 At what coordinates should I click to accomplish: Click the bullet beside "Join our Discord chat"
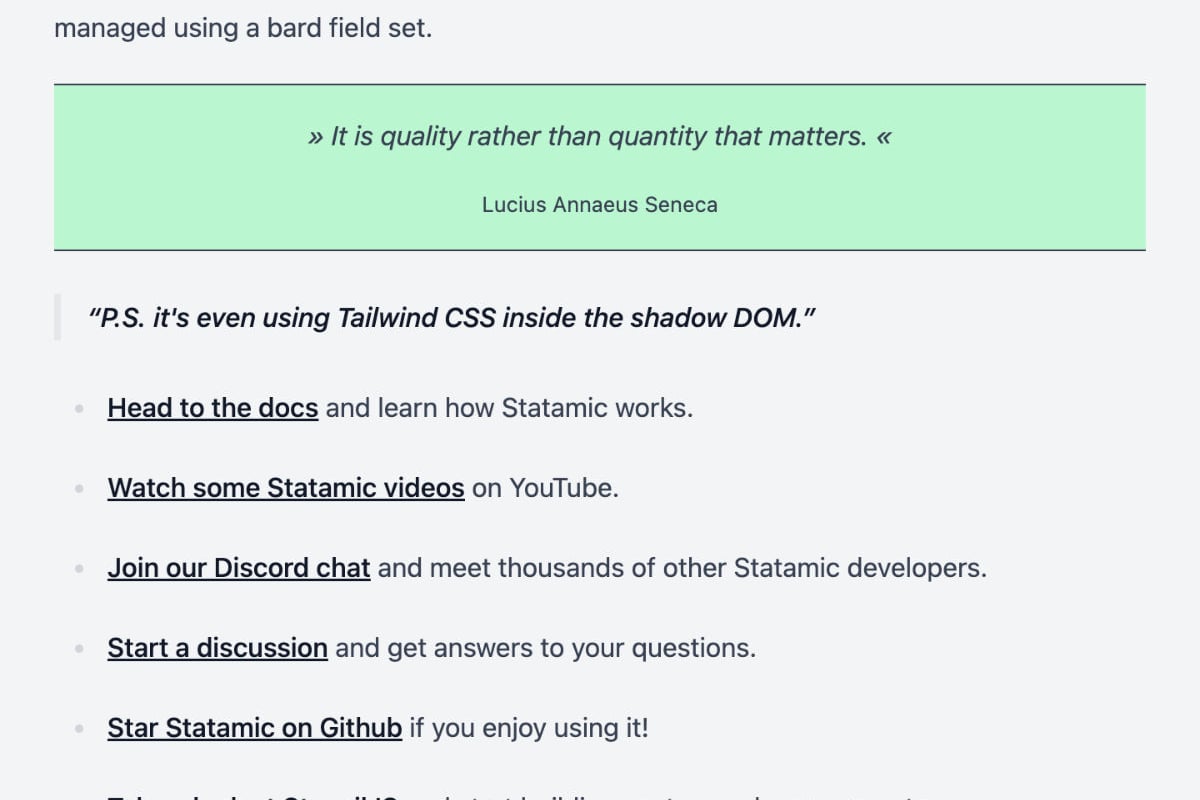coord(79,568)
